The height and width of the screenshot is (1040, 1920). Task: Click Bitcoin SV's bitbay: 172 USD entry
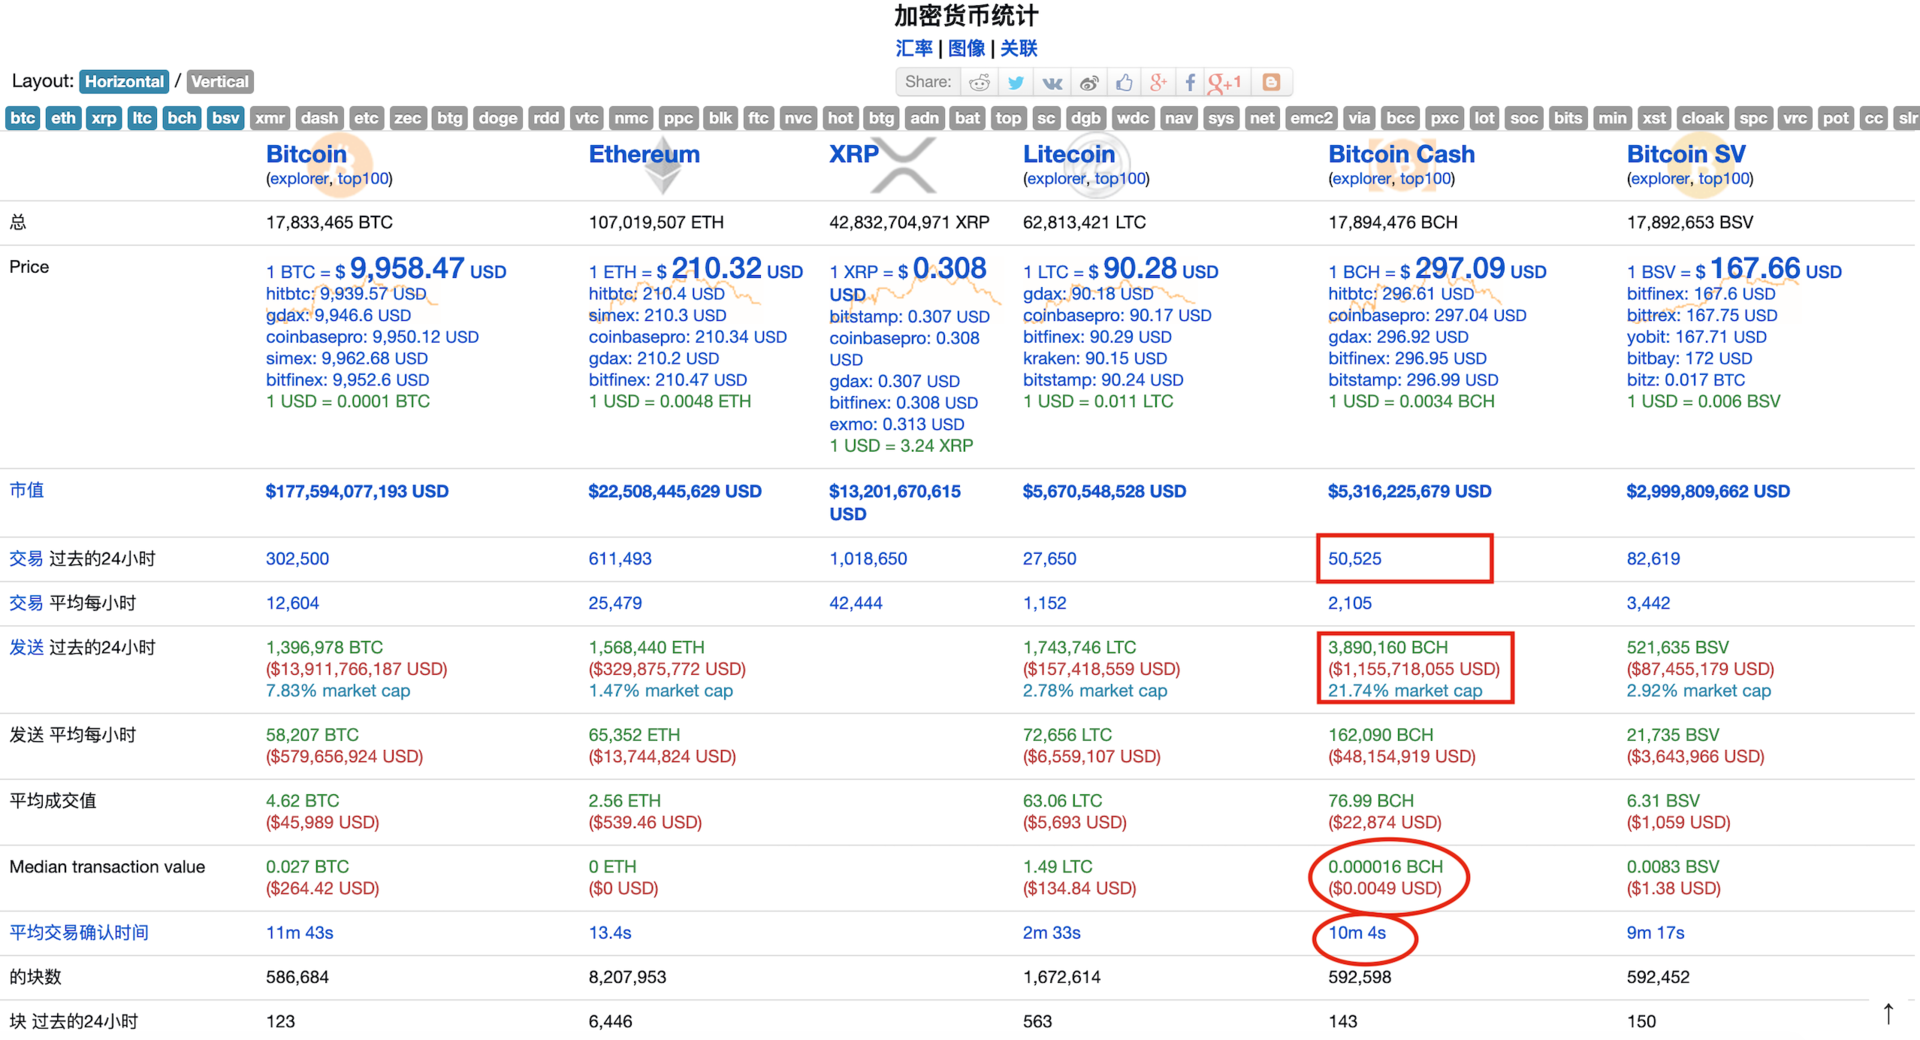(x=1689, y=358)
